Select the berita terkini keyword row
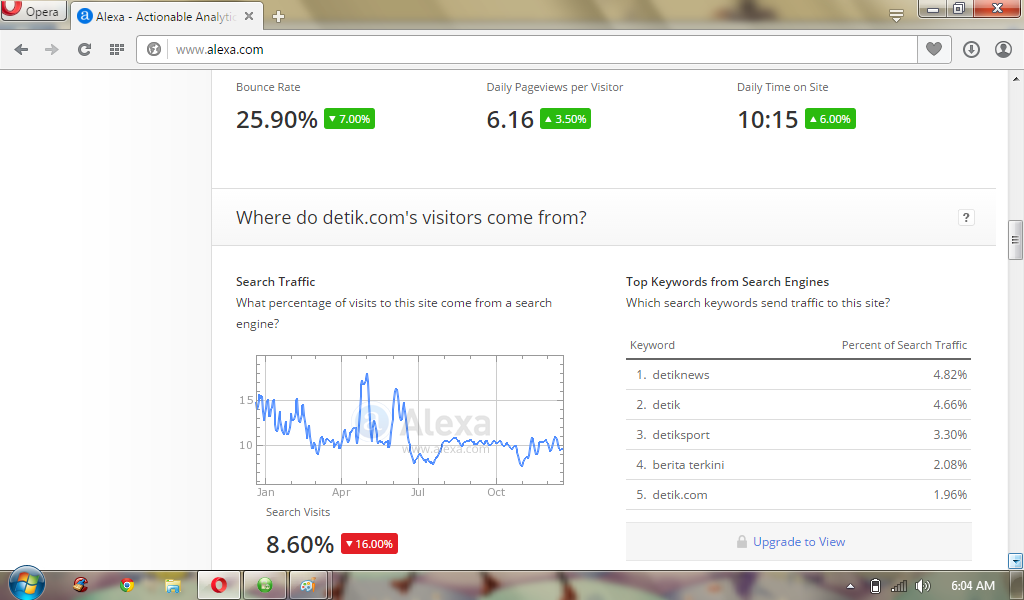 click(798, 465)
